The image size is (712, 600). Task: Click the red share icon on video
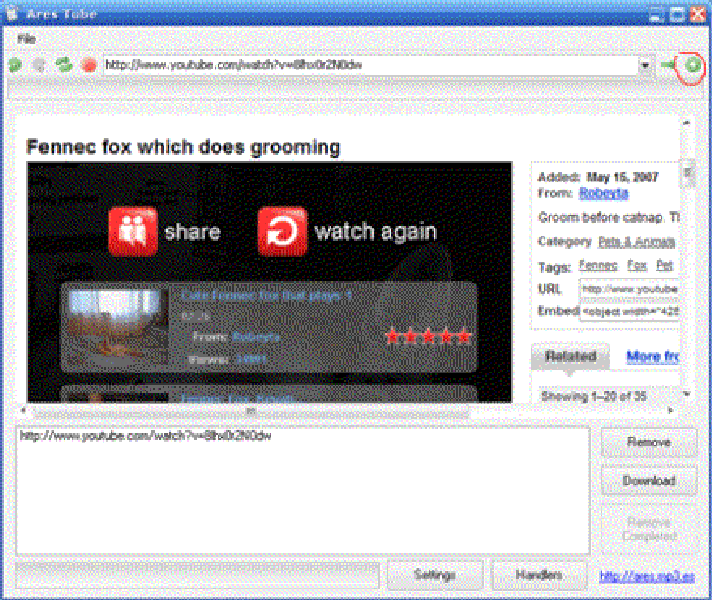(x=131, y=231)
